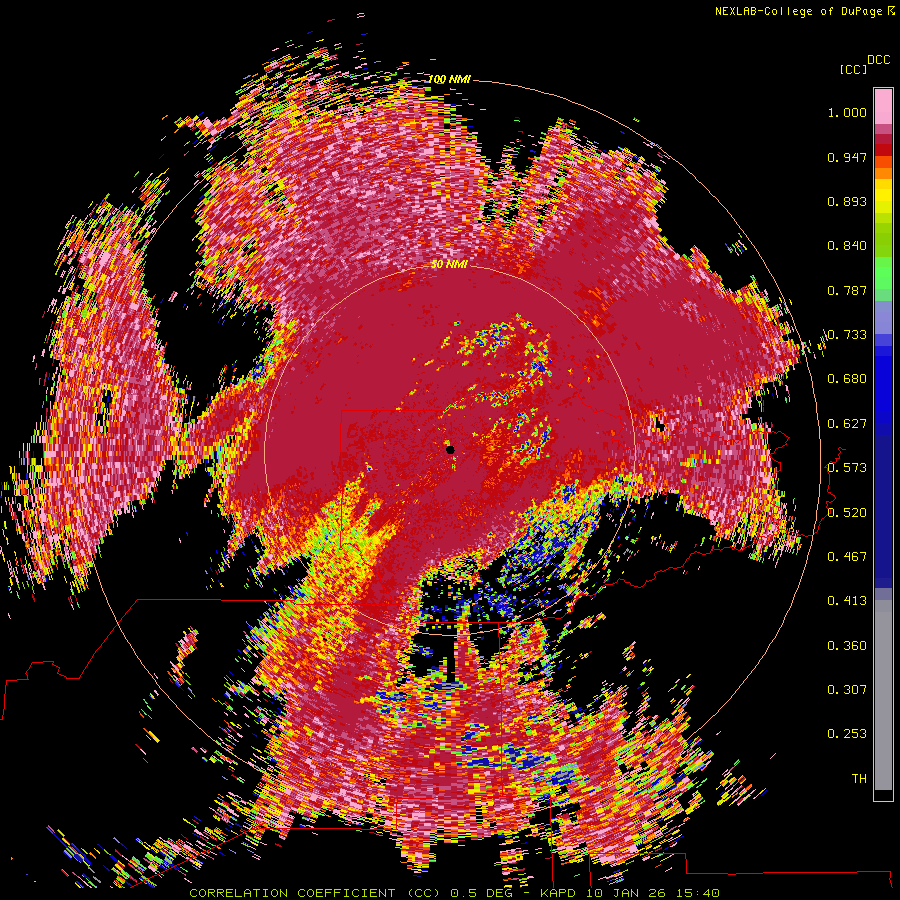The image size is (900, 900).
Task: Click the 0.680 legend value
Action: coord(847,379)
